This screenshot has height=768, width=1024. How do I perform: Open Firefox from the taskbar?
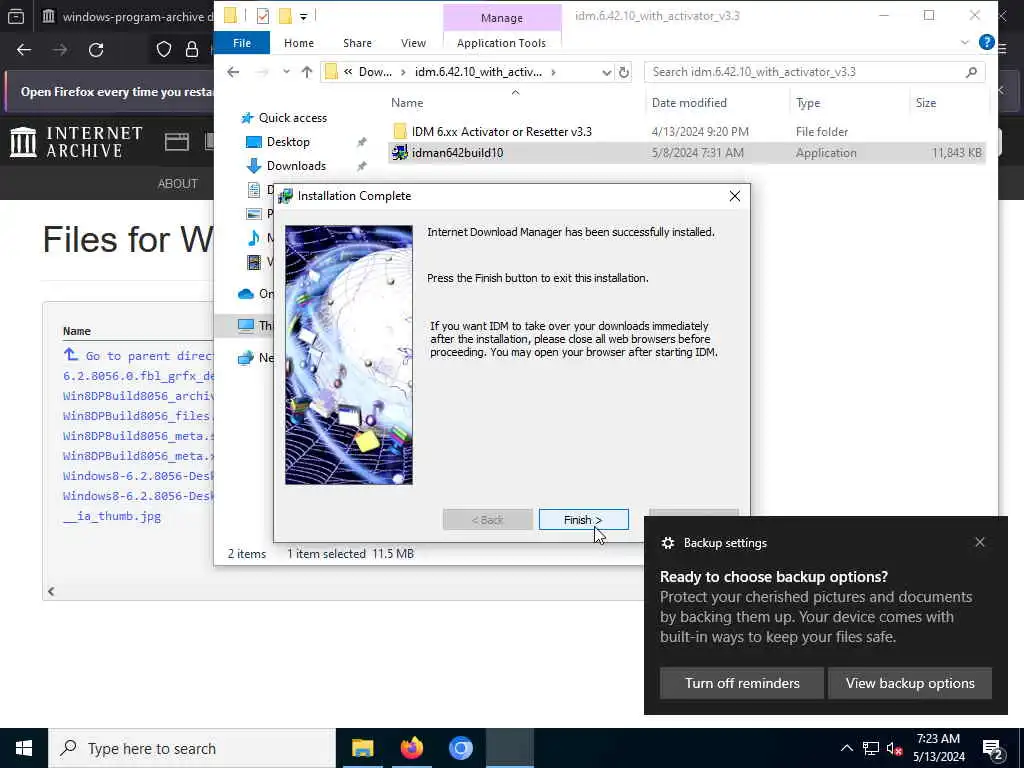coord(411,748)
